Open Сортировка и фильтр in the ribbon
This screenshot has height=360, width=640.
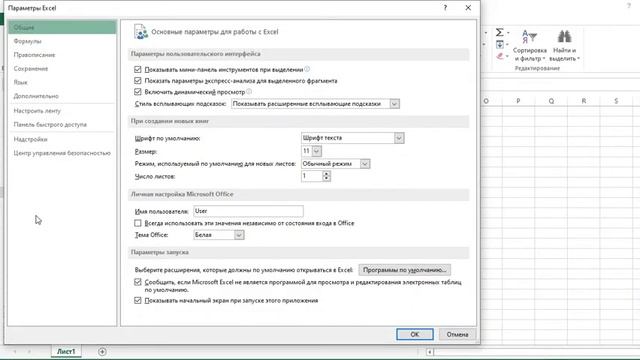(530, 46)
